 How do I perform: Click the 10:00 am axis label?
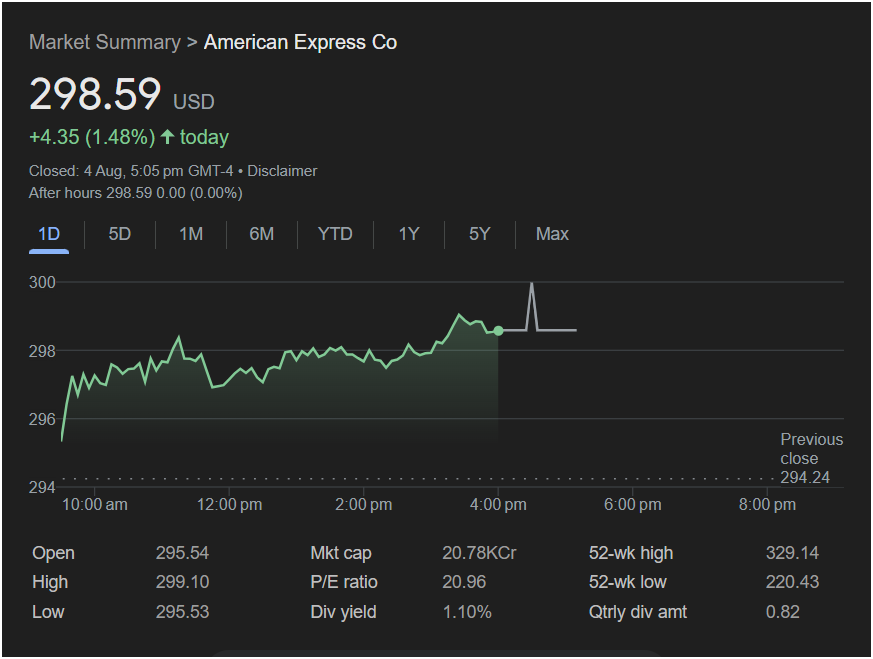coord(95,505)
